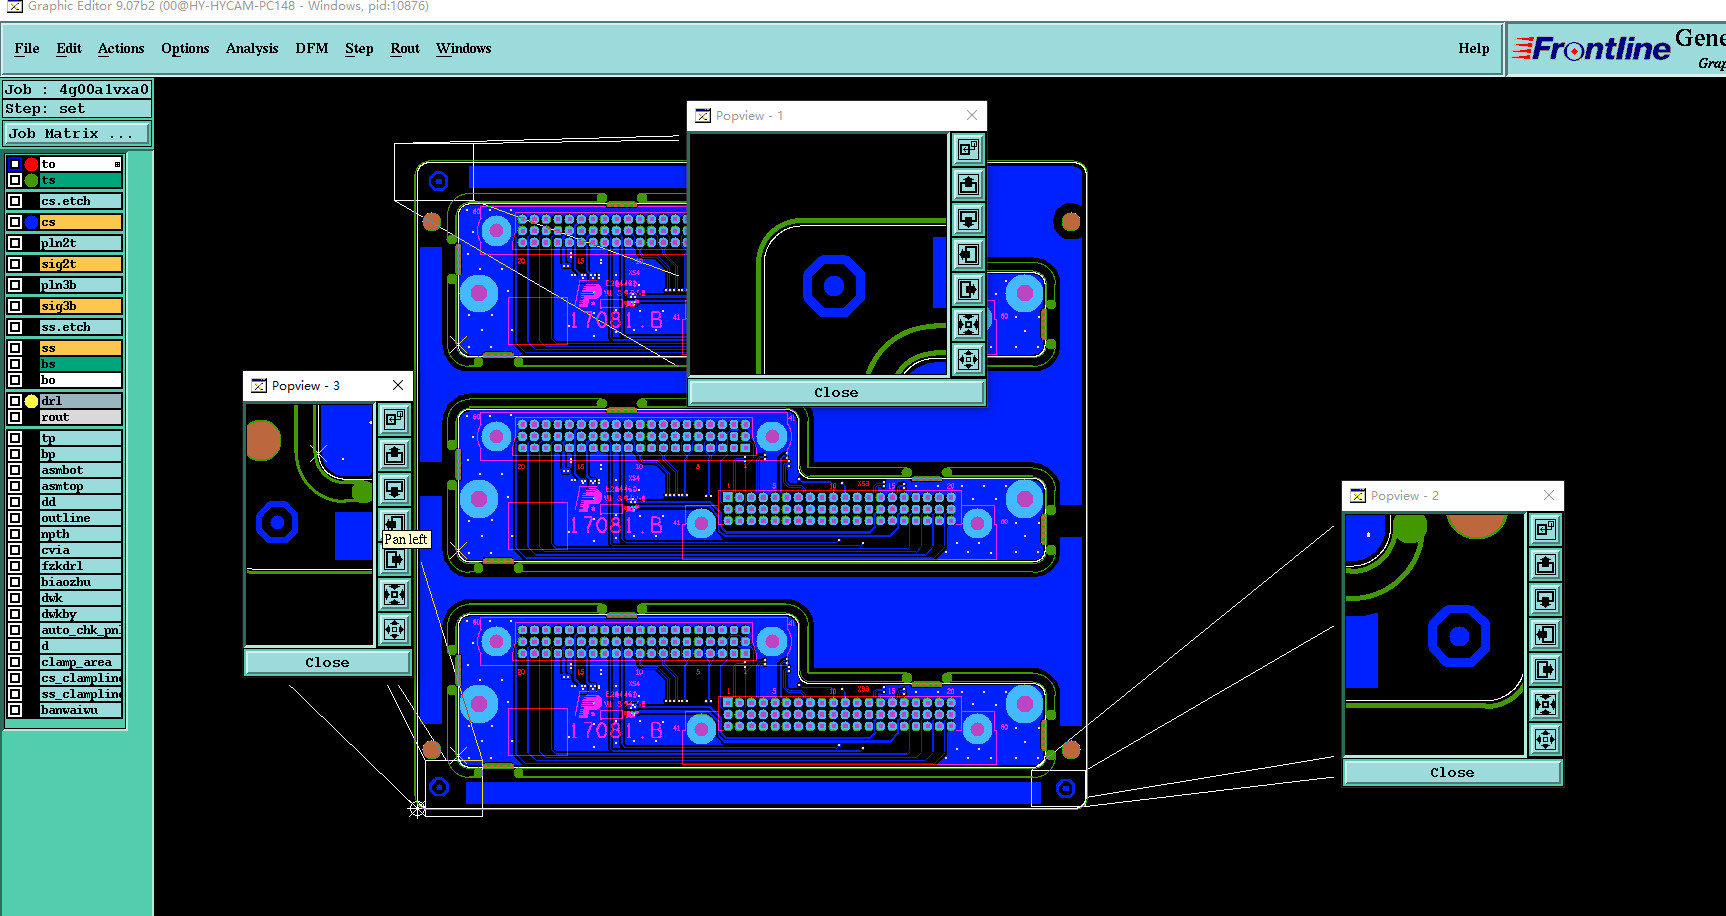Click the Job Matrix ... button
Image resolution: width=1726 pixels, height=916 pixels.
click(x=78, y=133)
